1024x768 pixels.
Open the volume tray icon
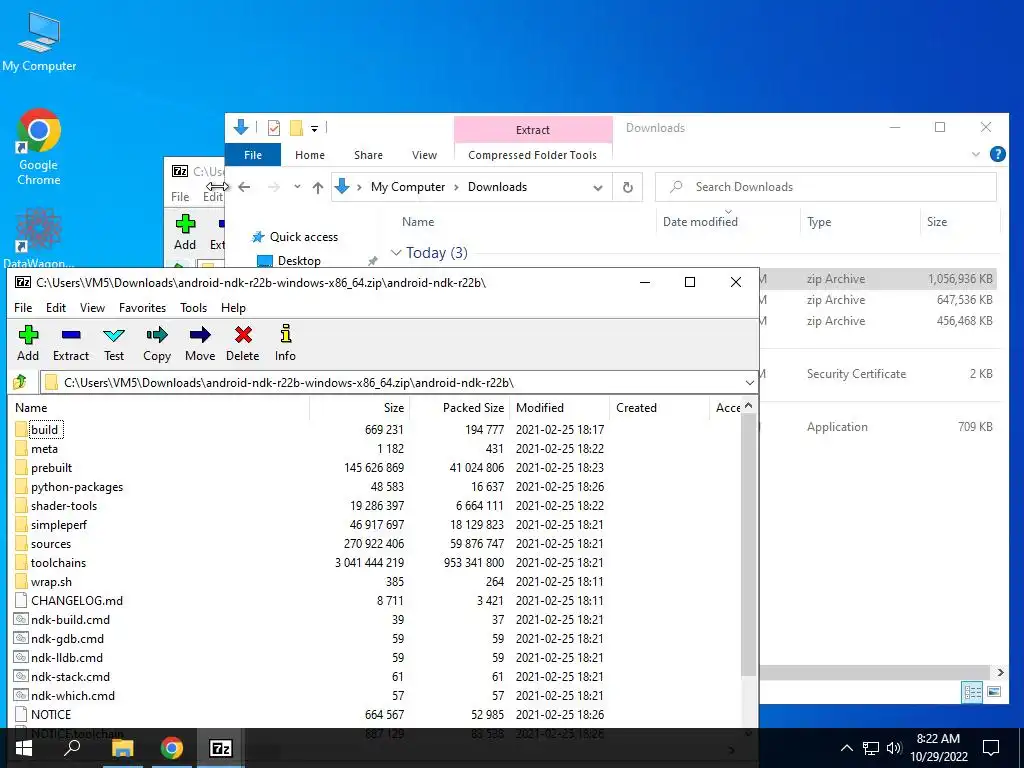(894, 748)
